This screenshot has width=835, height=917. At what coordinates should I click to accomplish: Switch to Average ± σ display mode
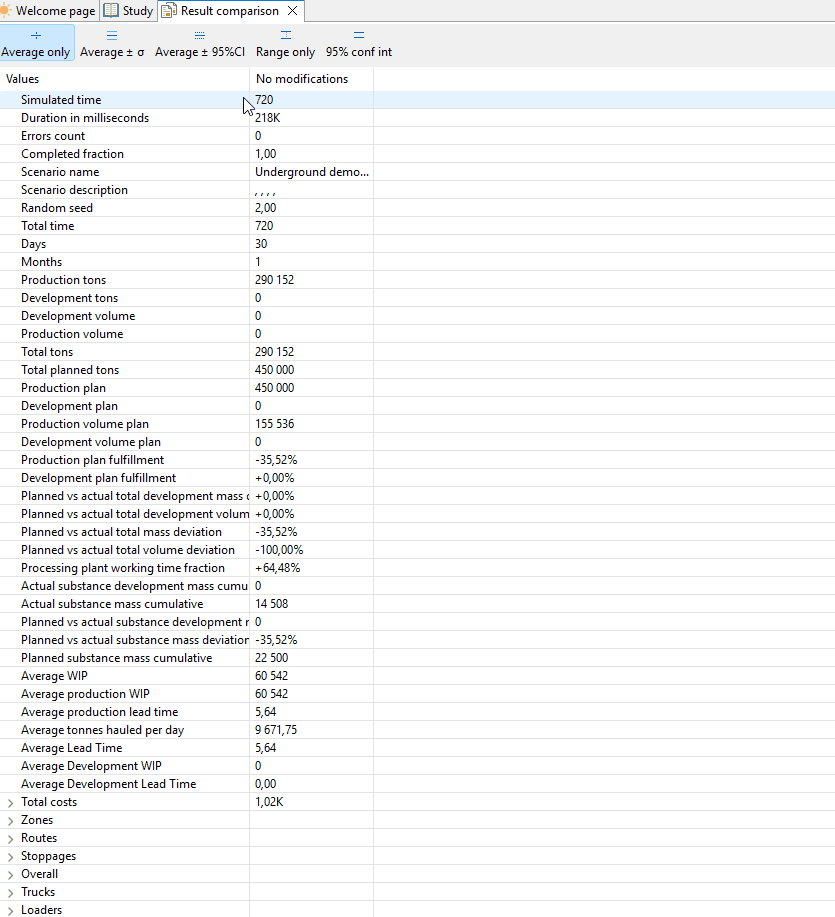point(112,43)
